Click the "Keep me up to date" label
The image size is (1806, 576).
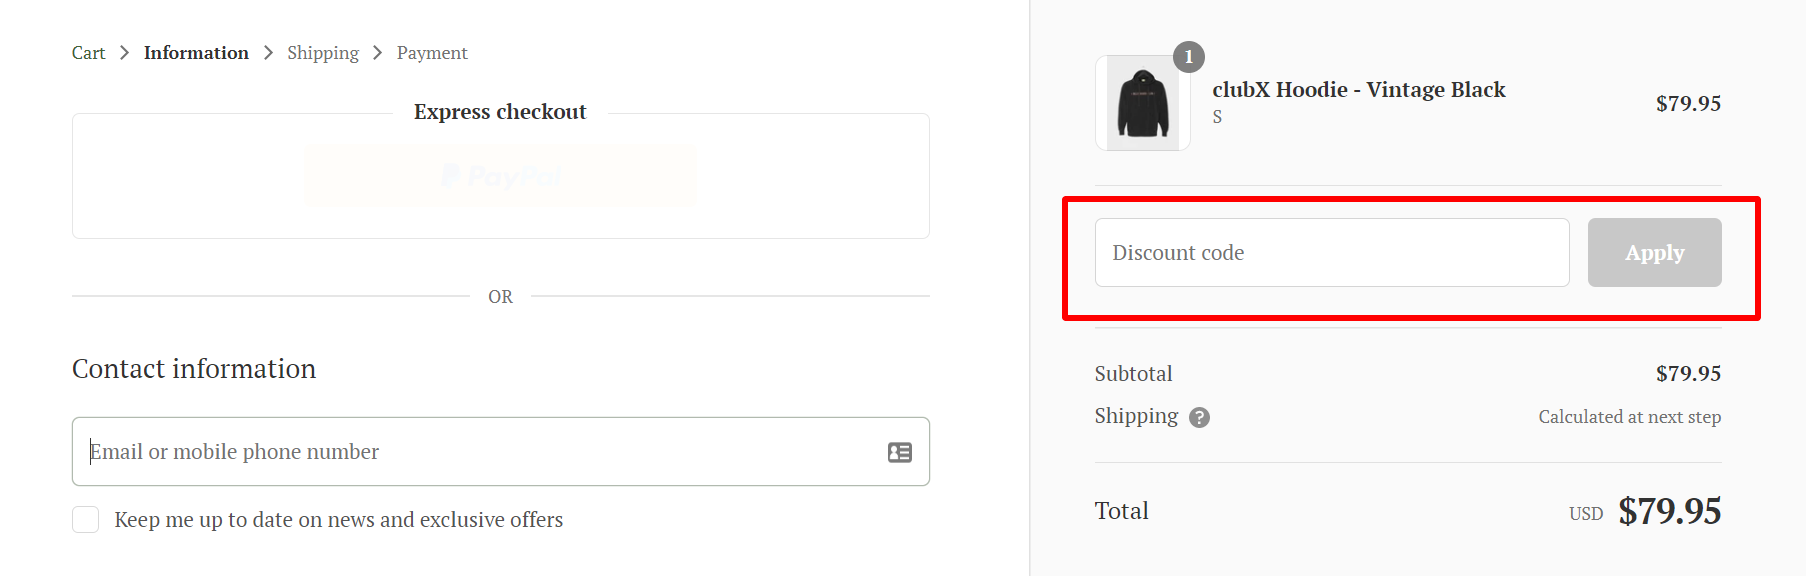click(338, 520)
